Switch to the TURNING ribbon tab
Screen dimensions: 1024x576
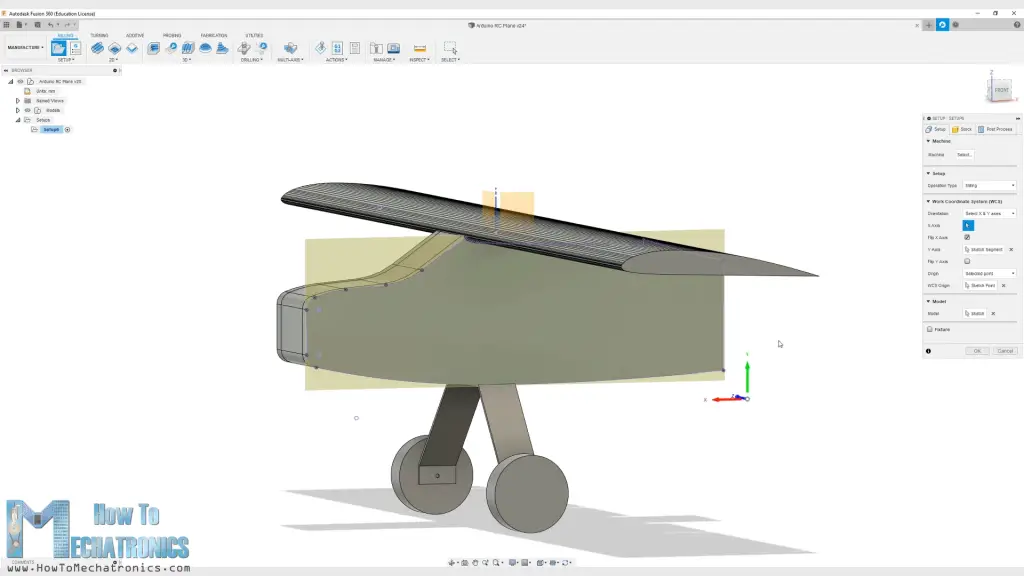[98, 35]
